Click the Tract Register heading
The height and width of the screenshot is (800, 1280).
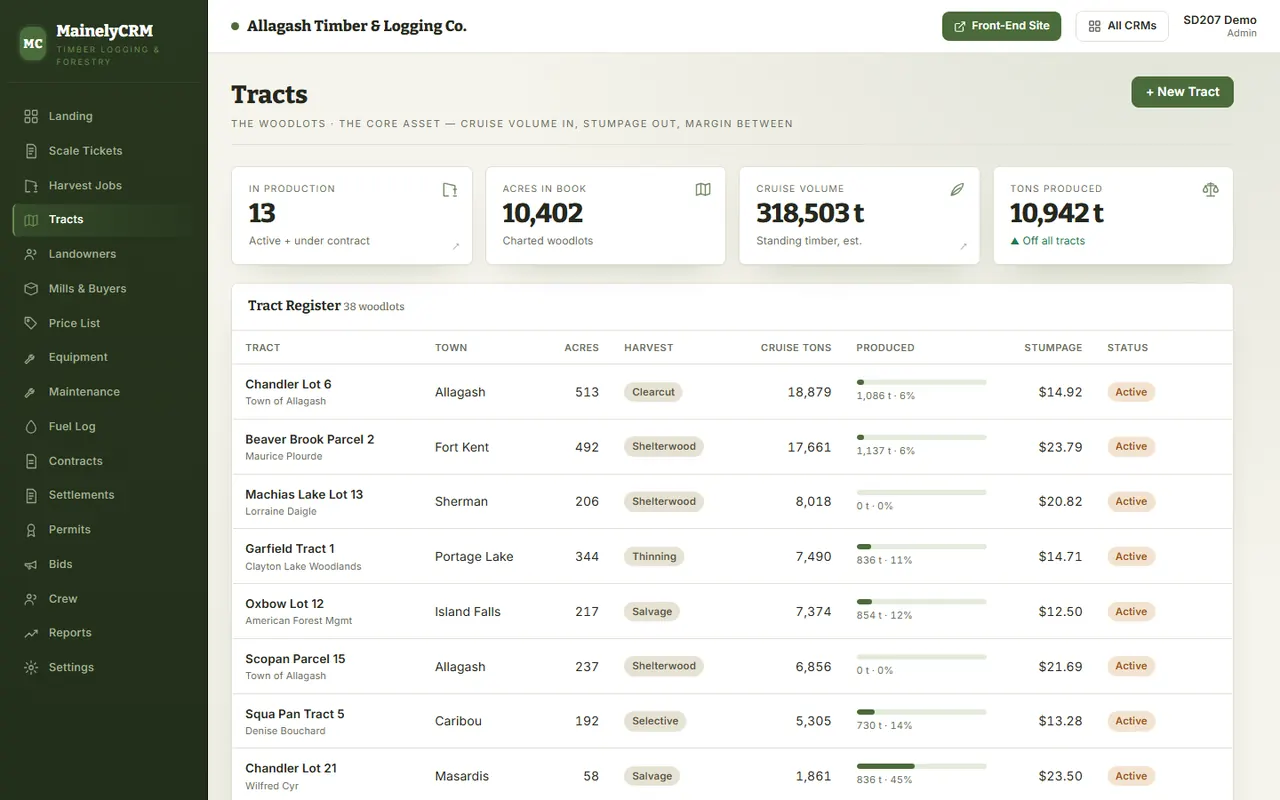[294, 306]
